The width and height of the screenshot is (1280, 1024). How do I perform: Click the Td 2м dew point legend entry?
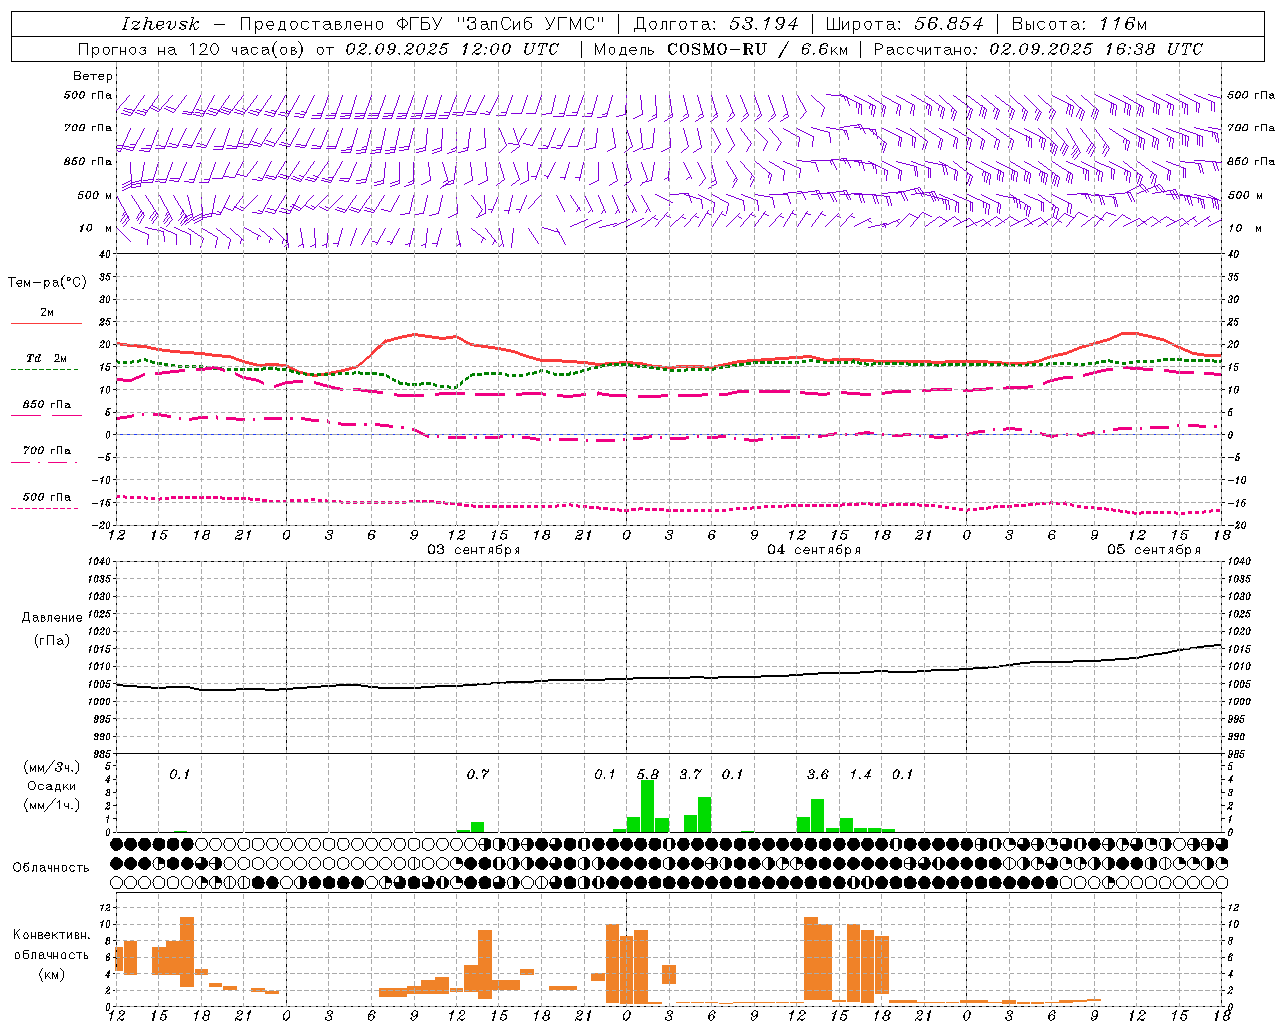point(46,358)
